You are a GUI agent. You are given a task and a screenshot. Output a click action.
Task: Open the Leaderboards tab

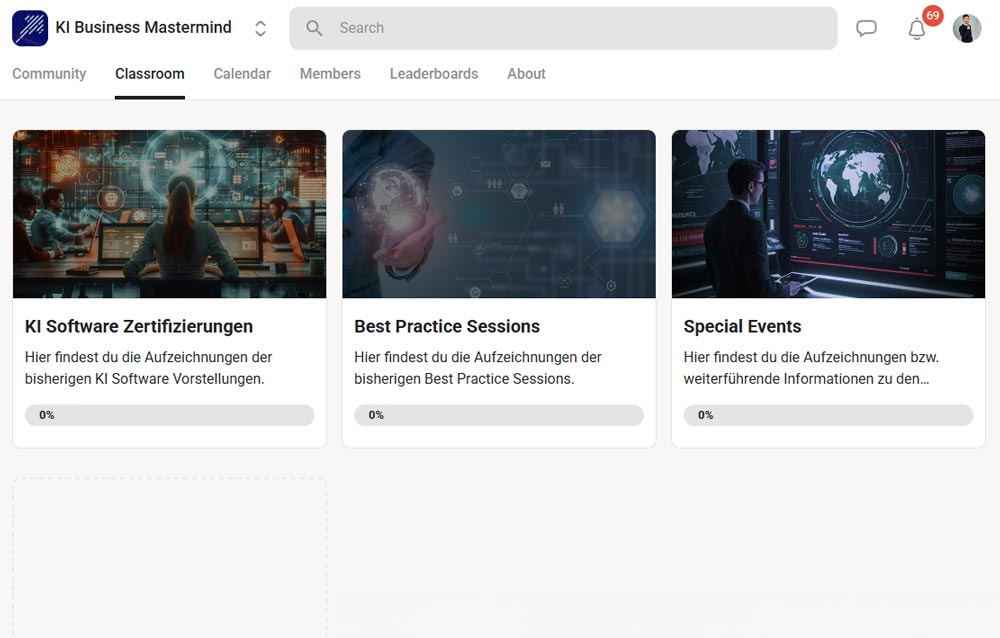coord(434,74)
